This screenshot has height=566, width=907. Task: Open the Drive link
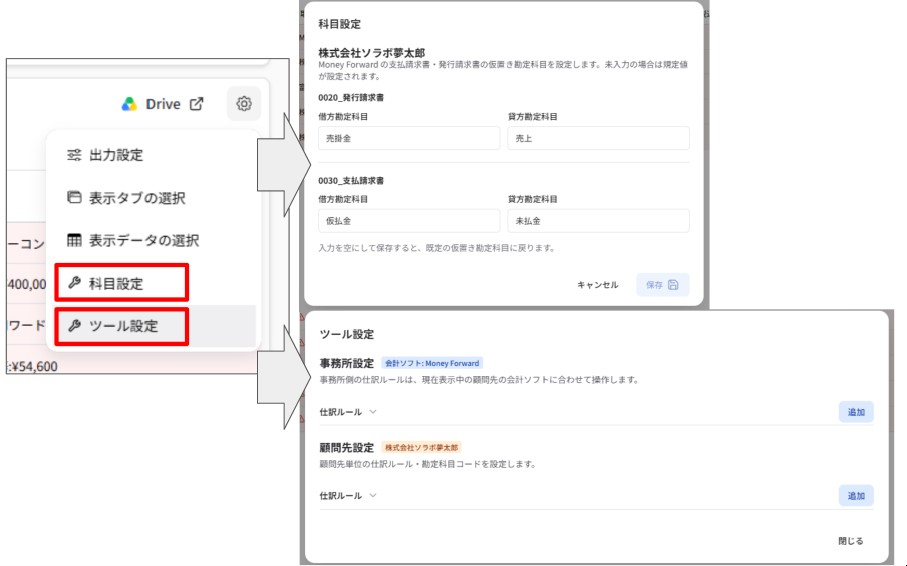pos(163,104)
